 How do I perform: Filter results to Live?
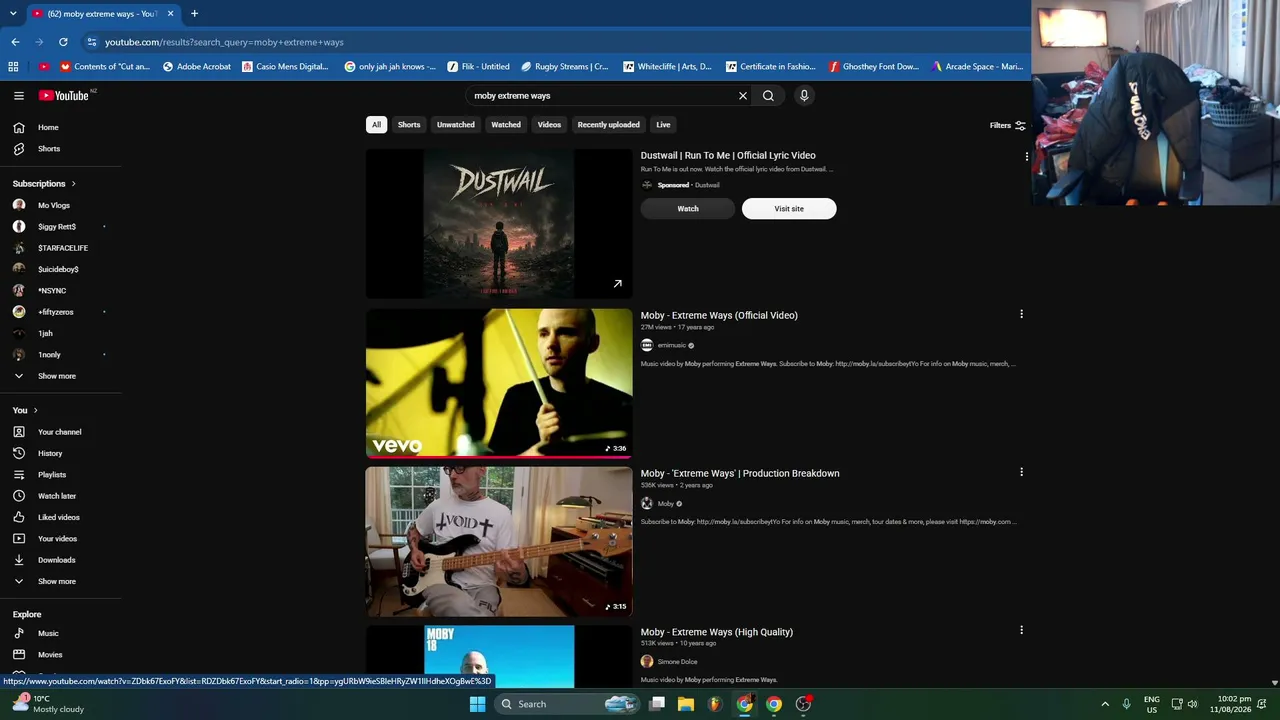[663, 125]
